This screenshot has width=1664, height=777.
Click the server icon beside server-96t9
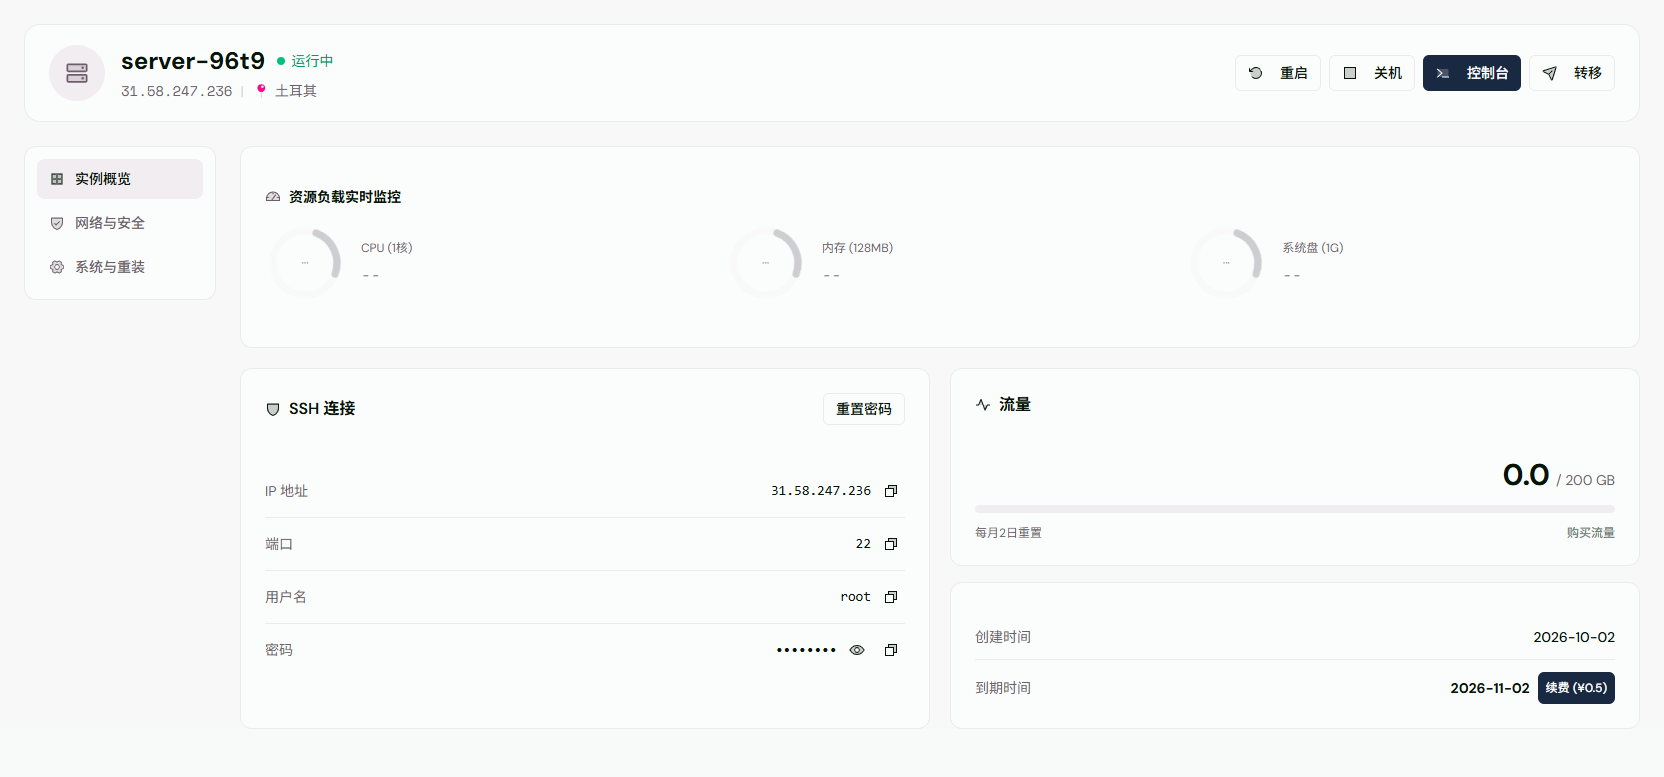77,73
